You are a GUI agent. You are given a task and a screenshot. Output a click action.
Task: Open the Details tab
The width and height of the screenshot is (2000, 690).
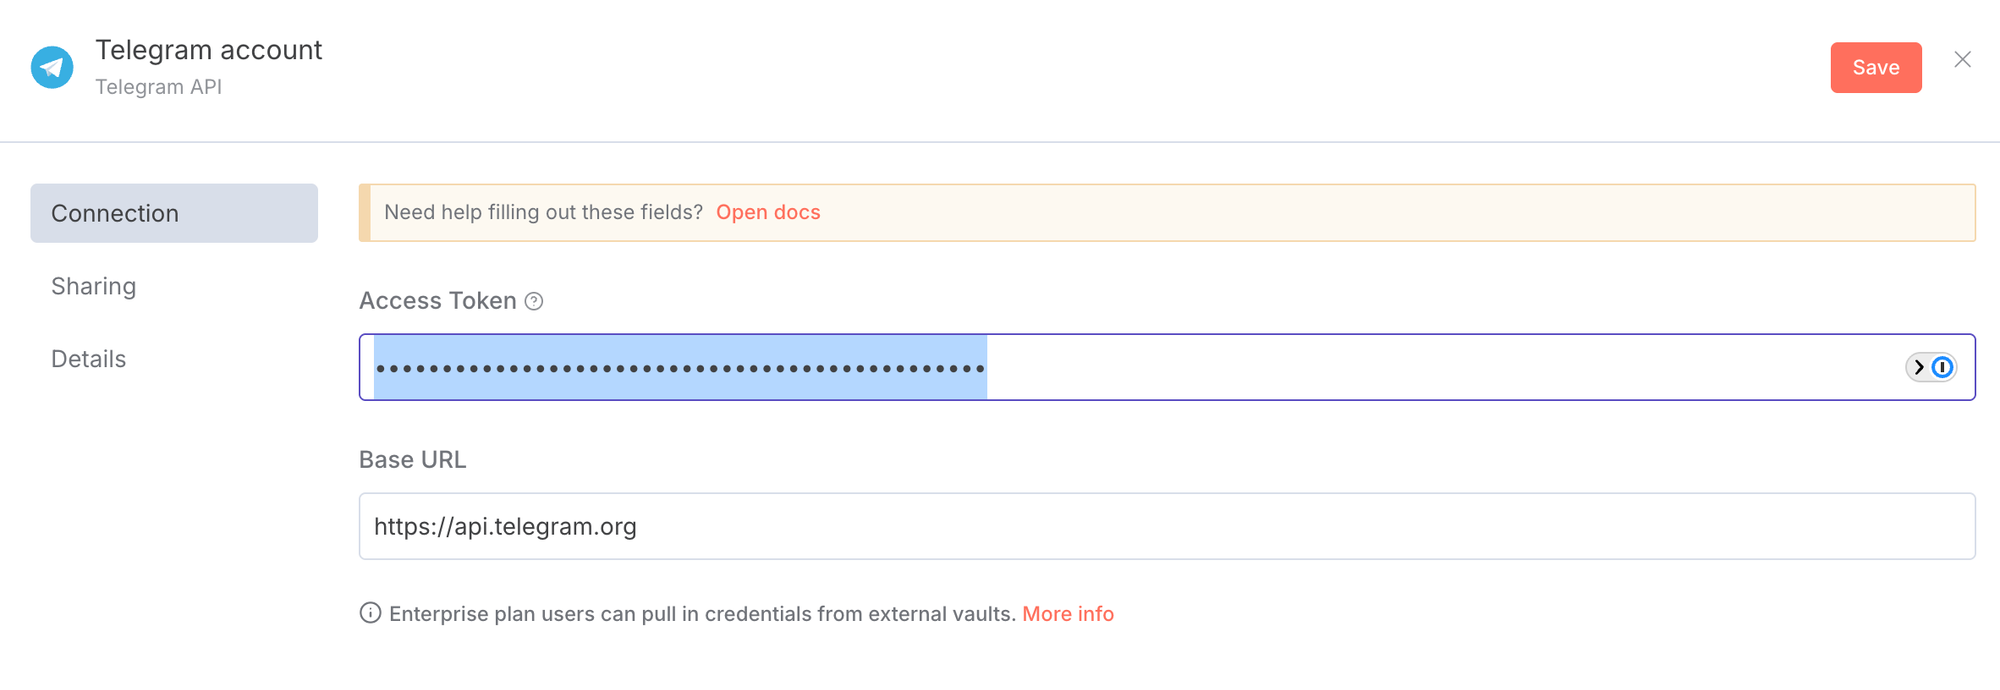click(89, 359)
